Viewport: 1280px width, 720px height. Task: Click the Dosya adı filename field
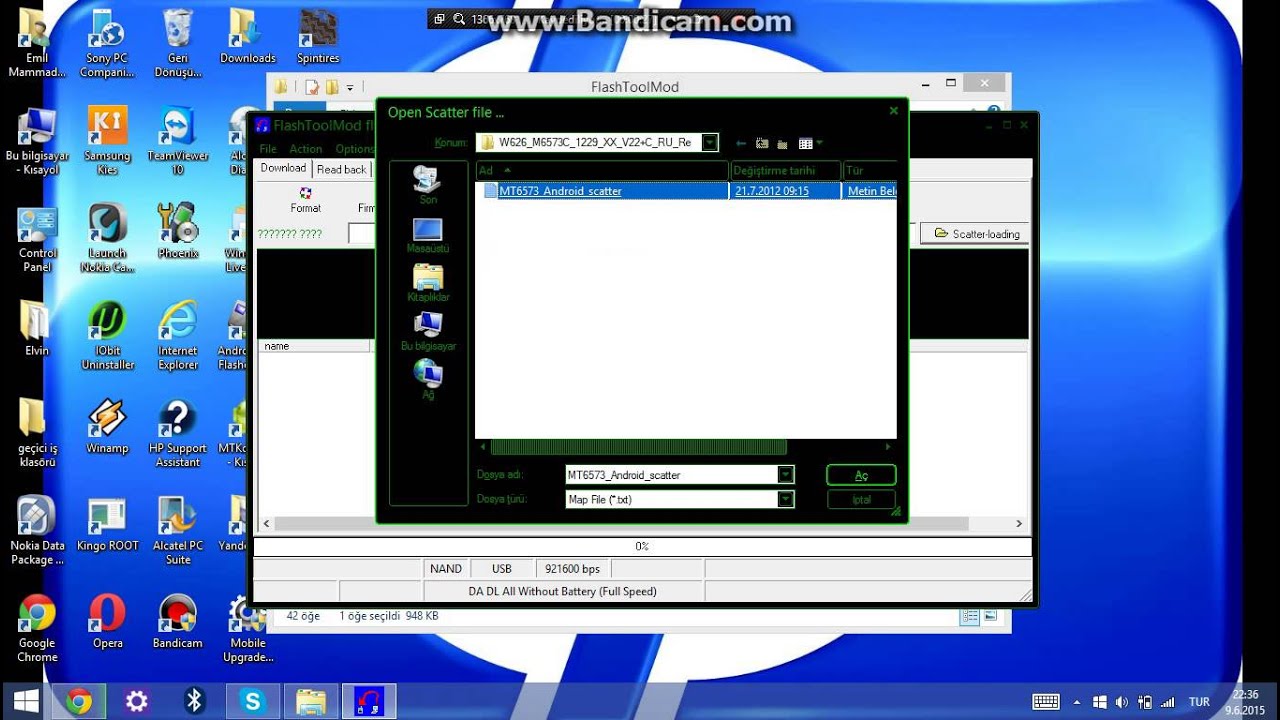[x=671, y=475]
